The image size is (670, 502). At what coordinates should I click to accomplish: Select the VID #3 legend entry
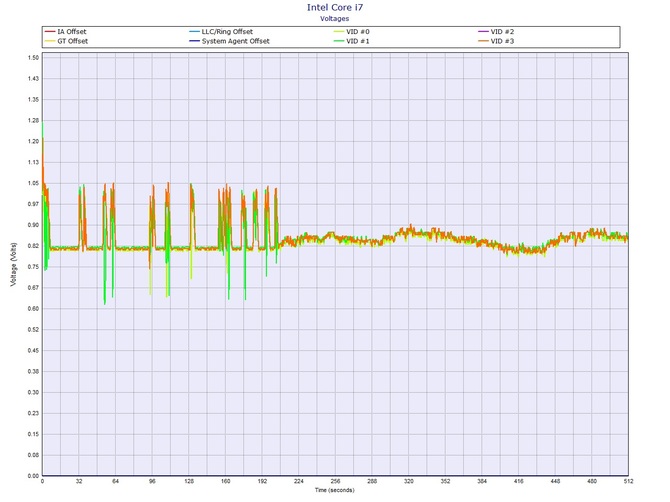pyautogui.click(x=496, y=41)
